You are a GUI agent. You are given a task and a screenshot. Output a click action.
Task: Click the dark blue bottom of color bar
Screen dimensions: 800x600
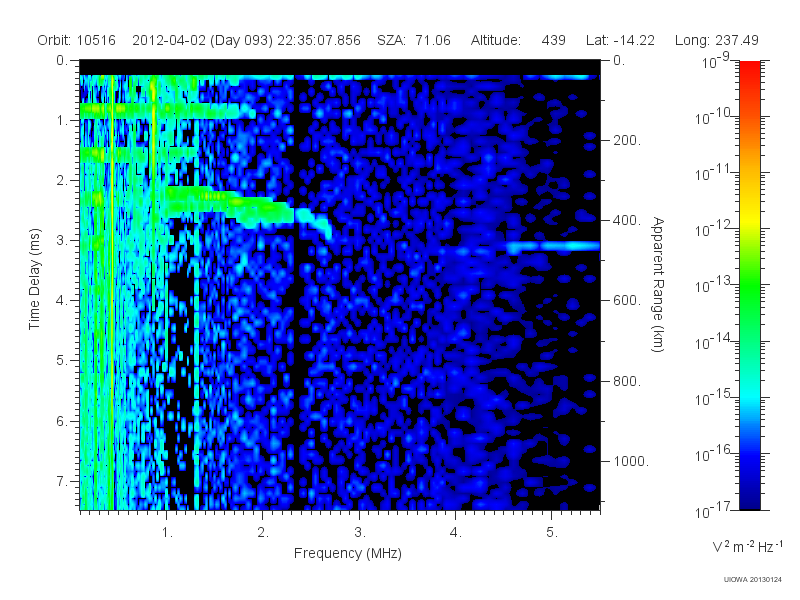pos(749,497)
